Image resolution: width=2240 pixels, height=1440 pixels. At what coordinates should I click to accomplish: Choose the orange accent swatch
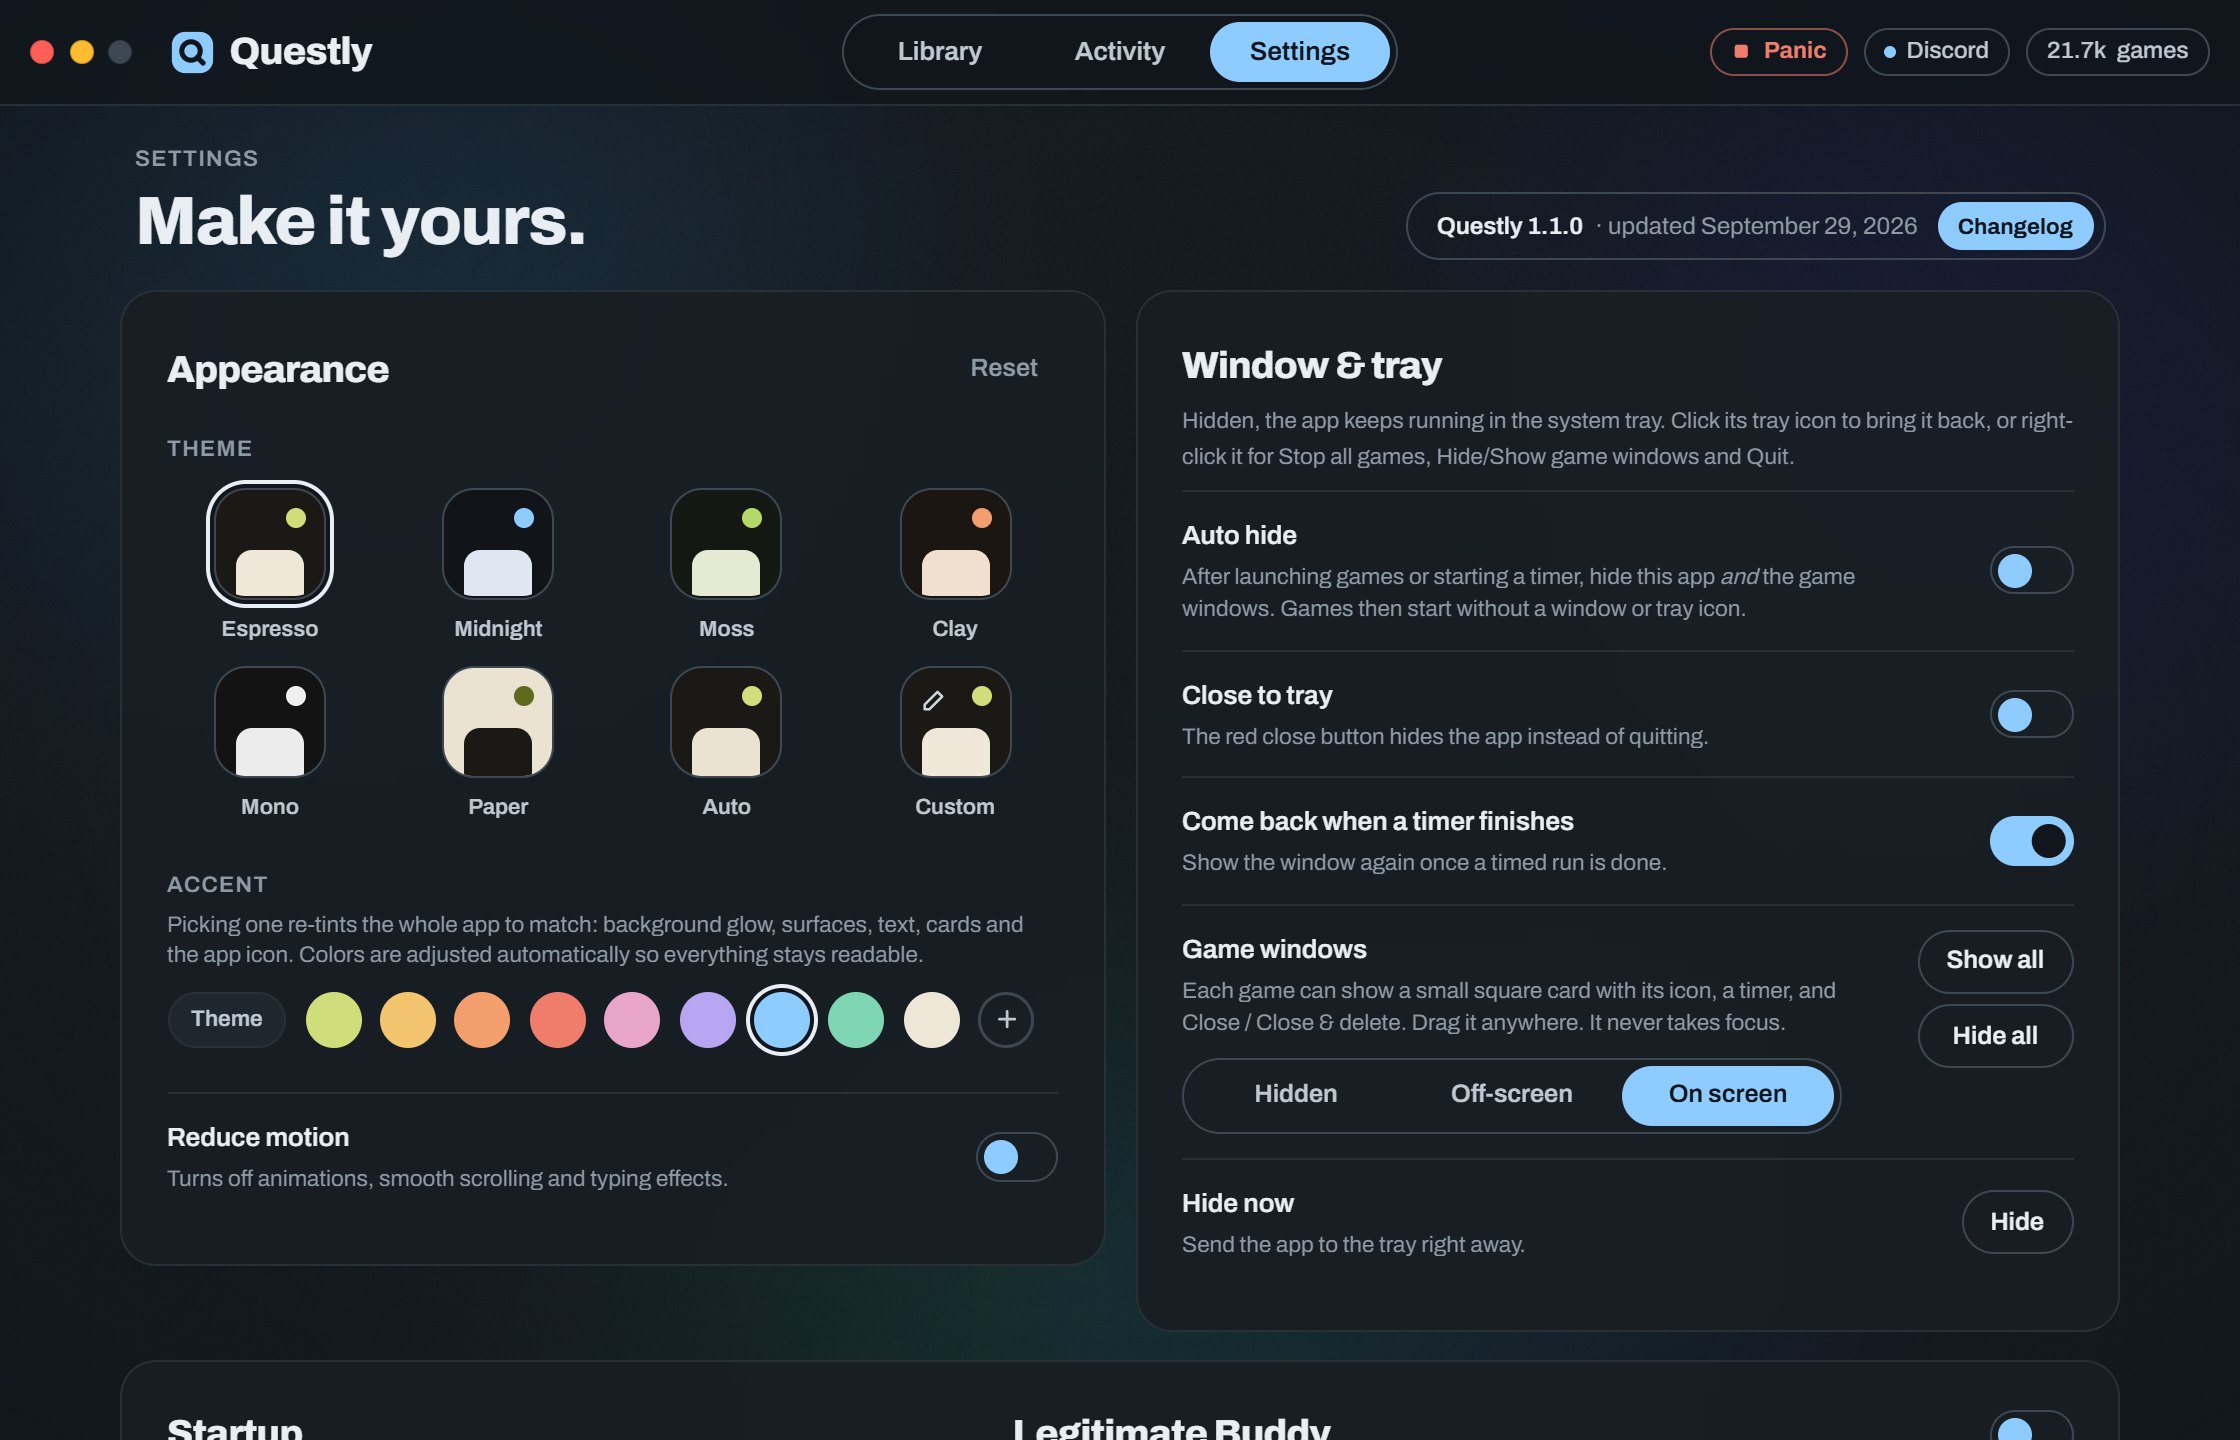pyautogui.click(x=482, y=1020)
